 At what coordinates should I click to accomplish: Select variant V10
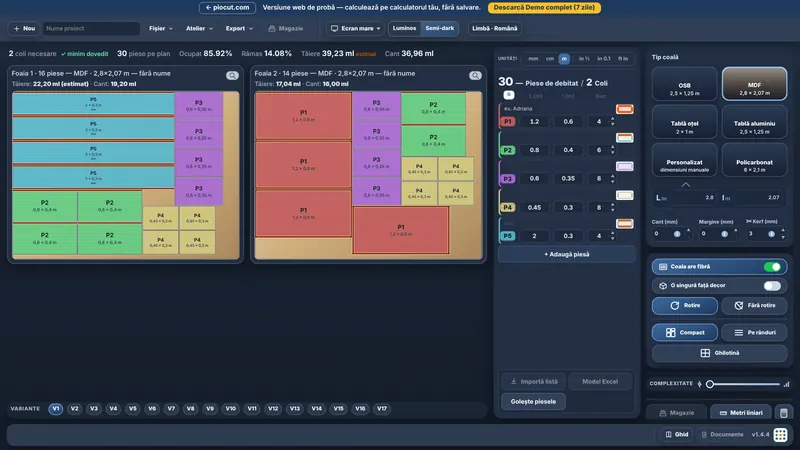tap(231, 409)
